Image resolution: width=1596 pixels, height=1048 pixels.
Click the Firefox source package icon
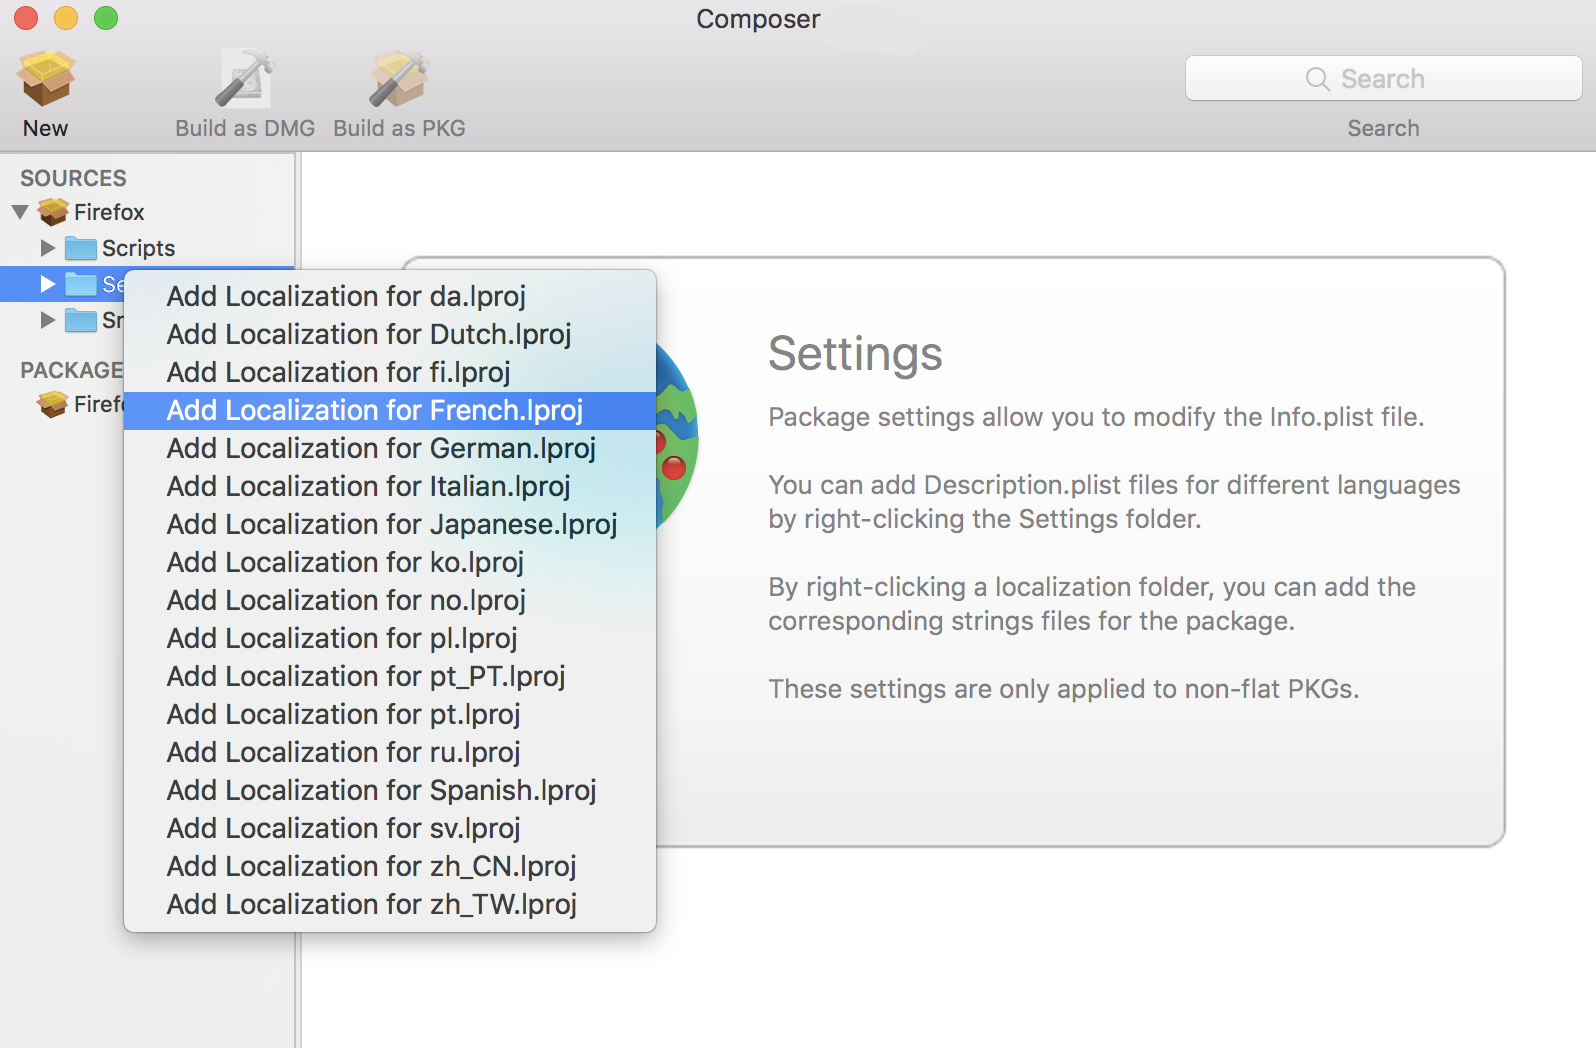point(53,212)
